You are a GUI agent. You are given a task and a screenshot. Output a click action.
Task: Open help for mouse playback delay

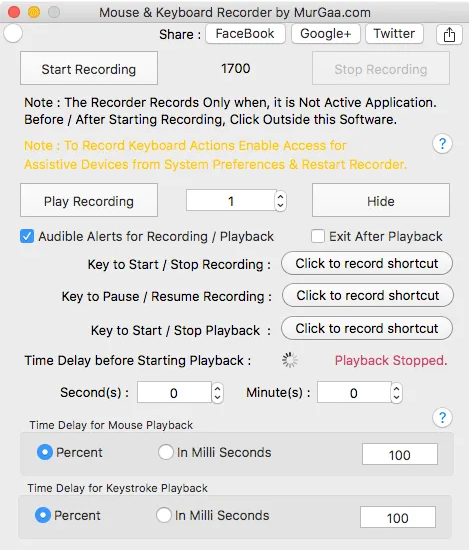coord(442,417)
